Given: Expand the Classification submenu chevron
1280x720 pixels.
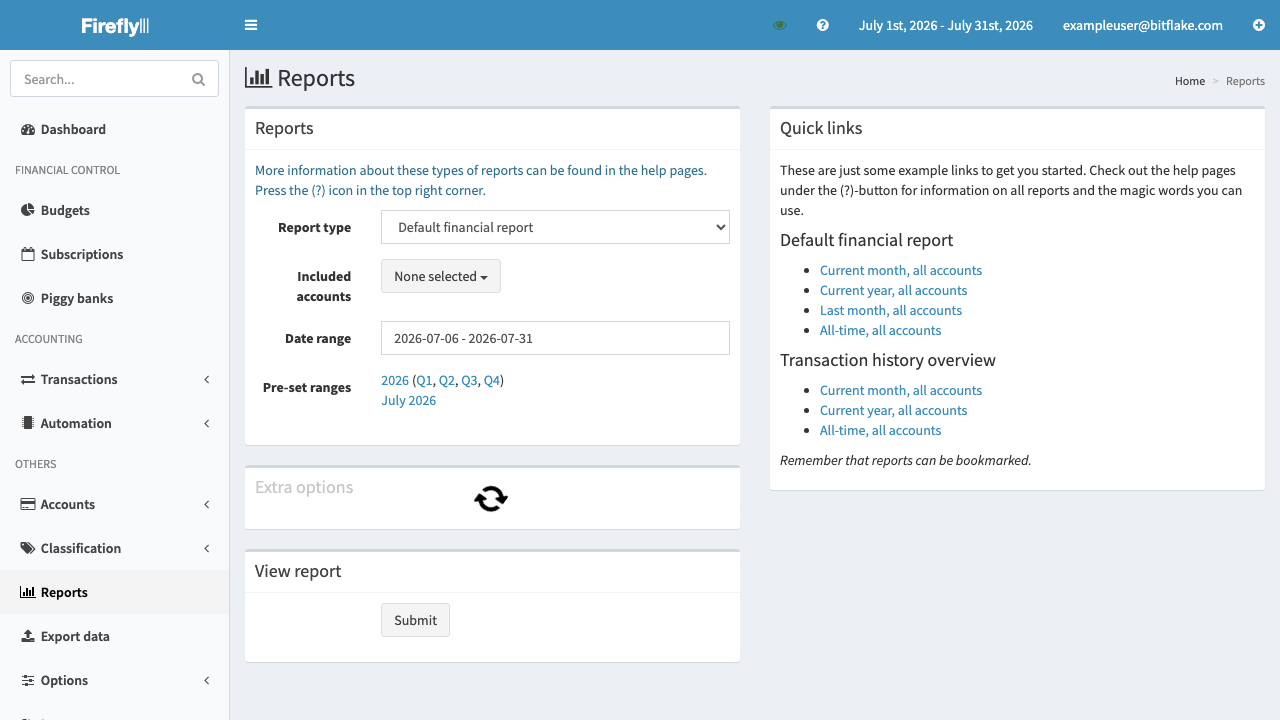Looking at the screenshot, I should pyautogui.click(x=207, y=548).
